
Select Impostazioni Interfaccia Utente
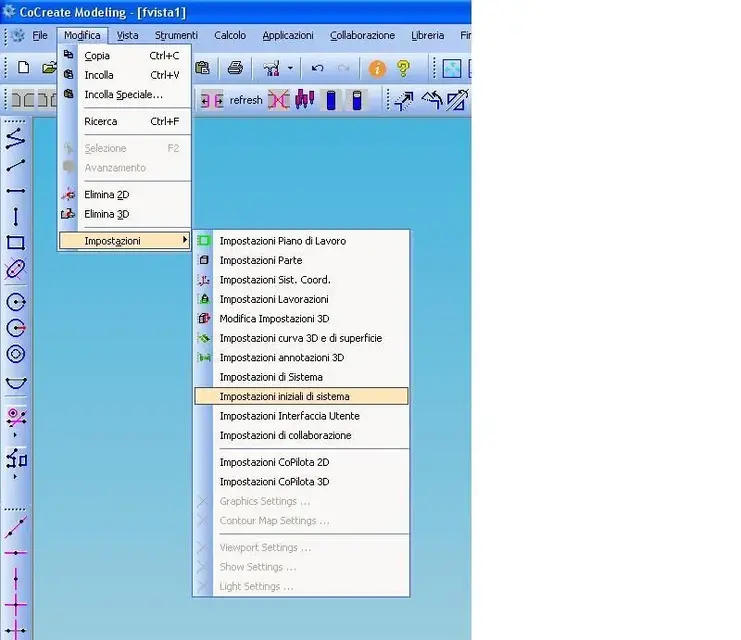301,416
